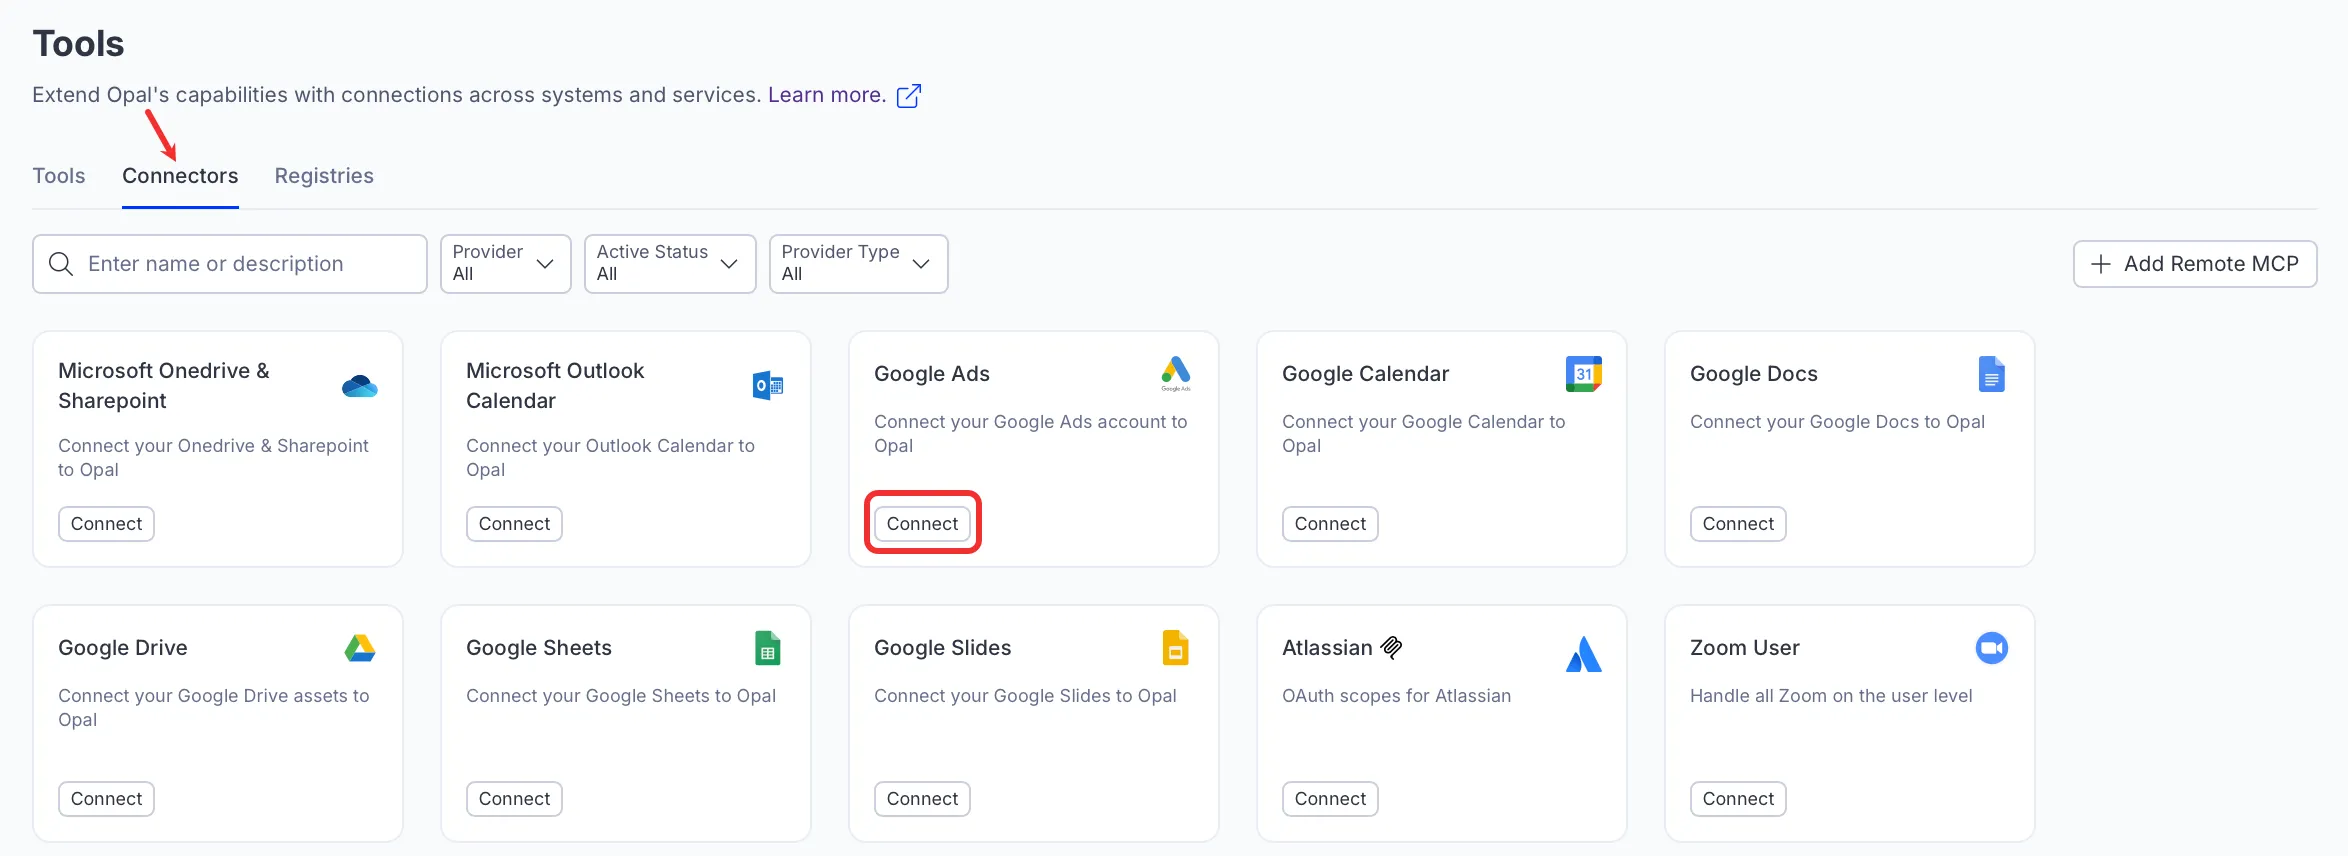Connect Google Drive assets
2348x856 pixels.
coord(106,799)
